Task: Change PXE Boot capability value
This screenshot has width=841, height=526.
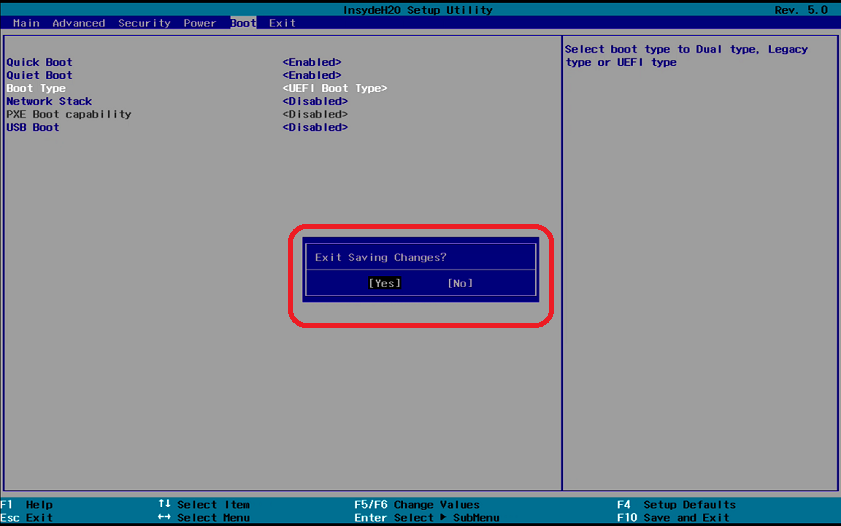Action: pyautogui.click(x=315, y=114)
